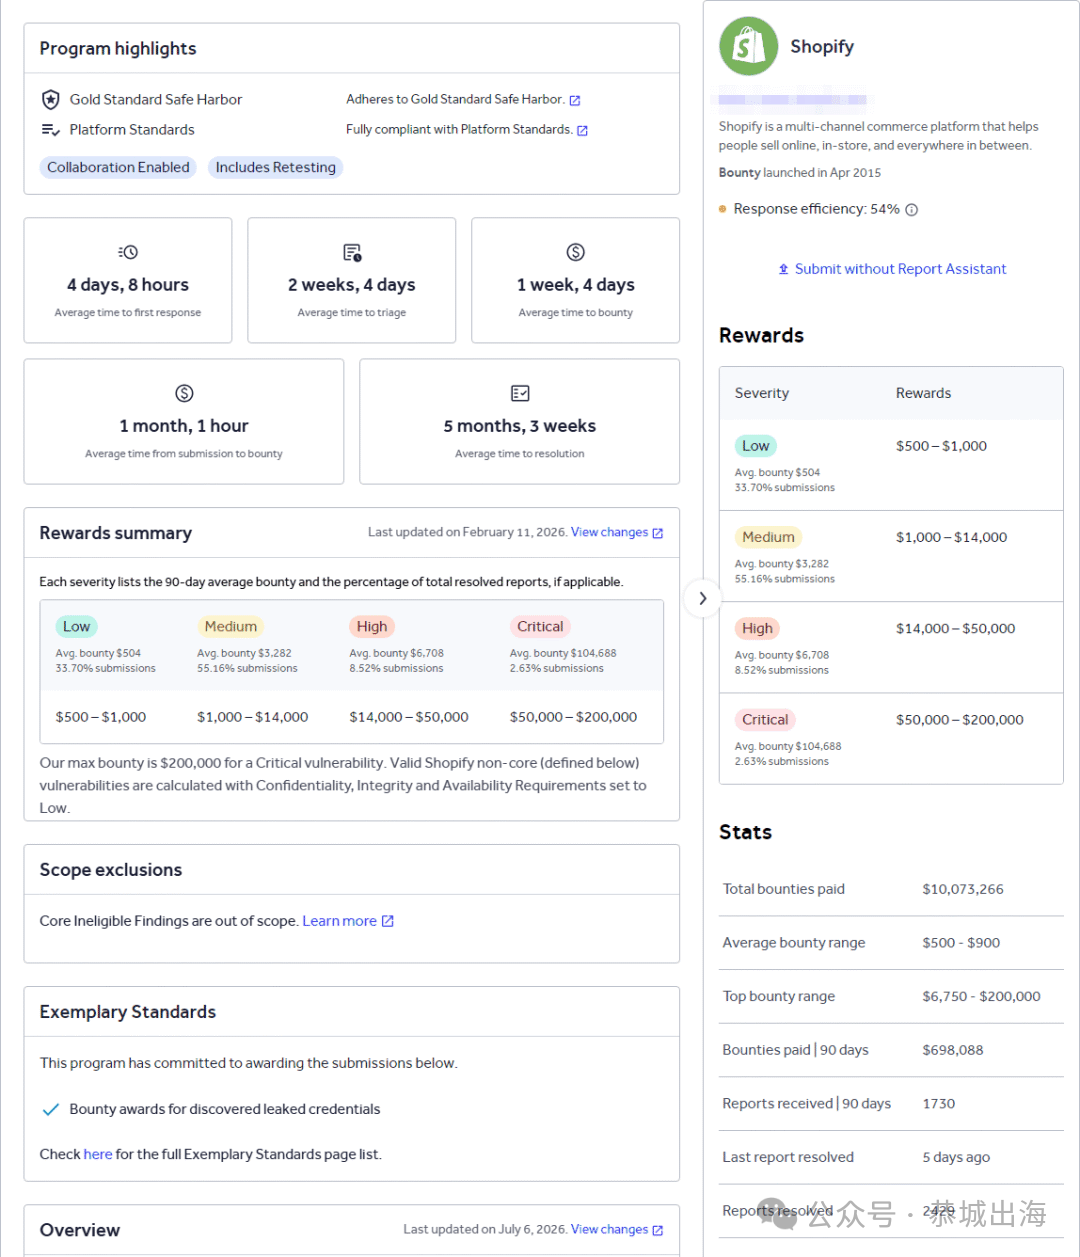Image resolution: width=1080 pixels, height=1257 pixels.
Task: Click the 'Program highlights' heading
Action: [118, 48]
